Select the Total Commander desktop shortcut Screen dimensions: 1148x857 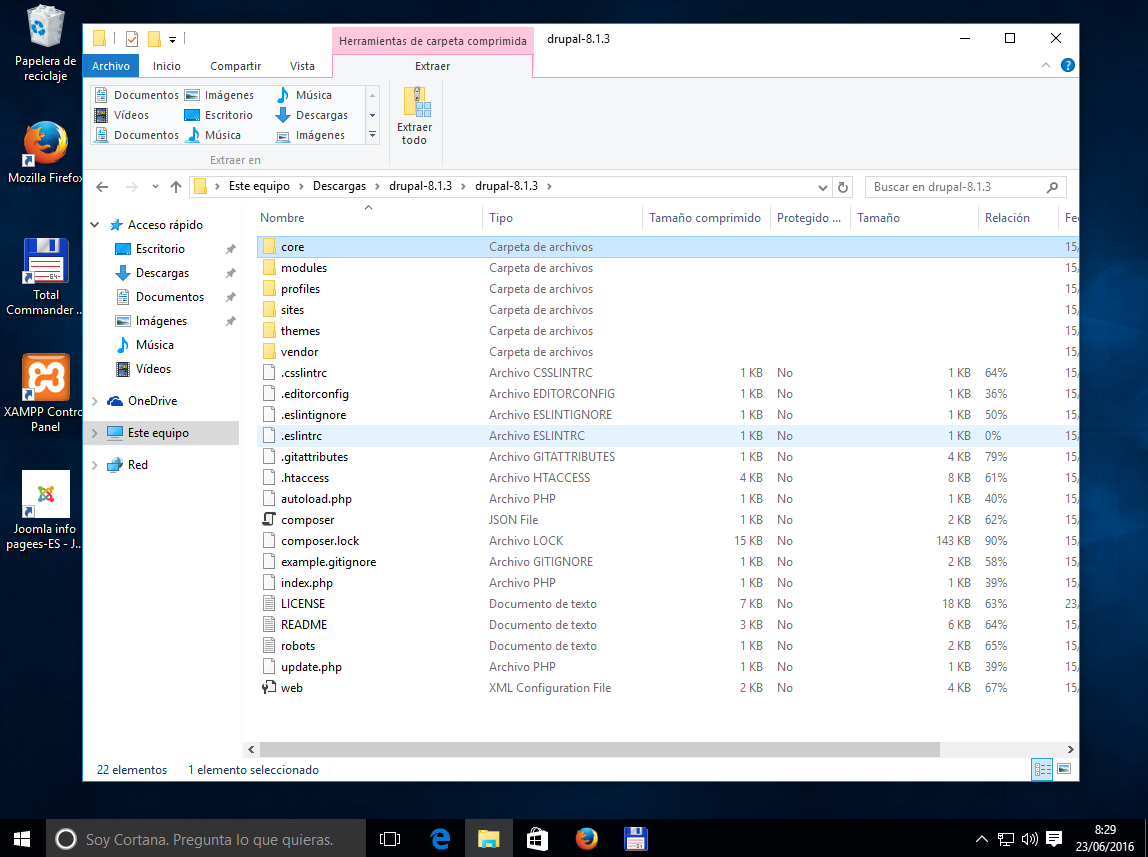pyautogui.click(x=45, y=277)
